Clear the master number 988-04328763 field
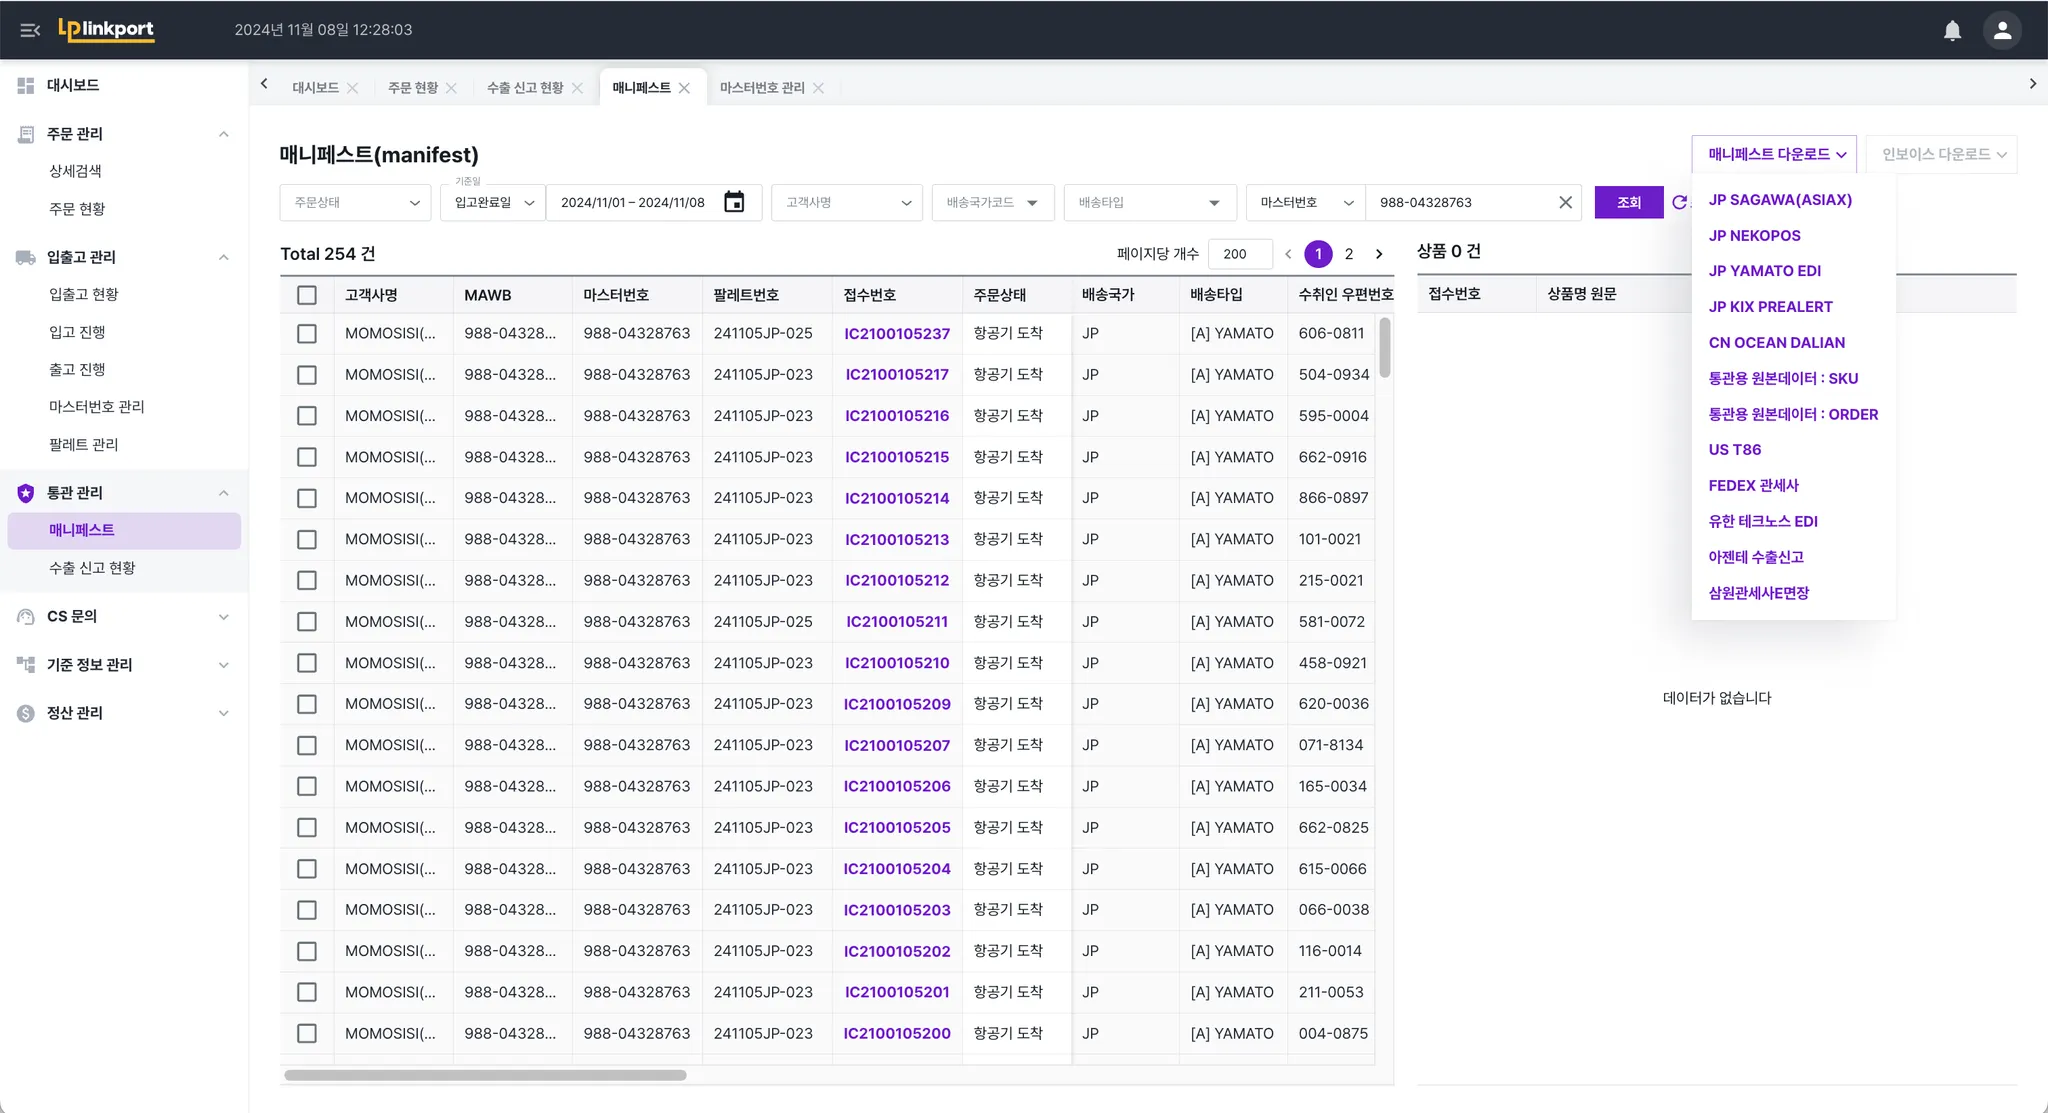The image size is (2048, 1113). [1565, 202]
